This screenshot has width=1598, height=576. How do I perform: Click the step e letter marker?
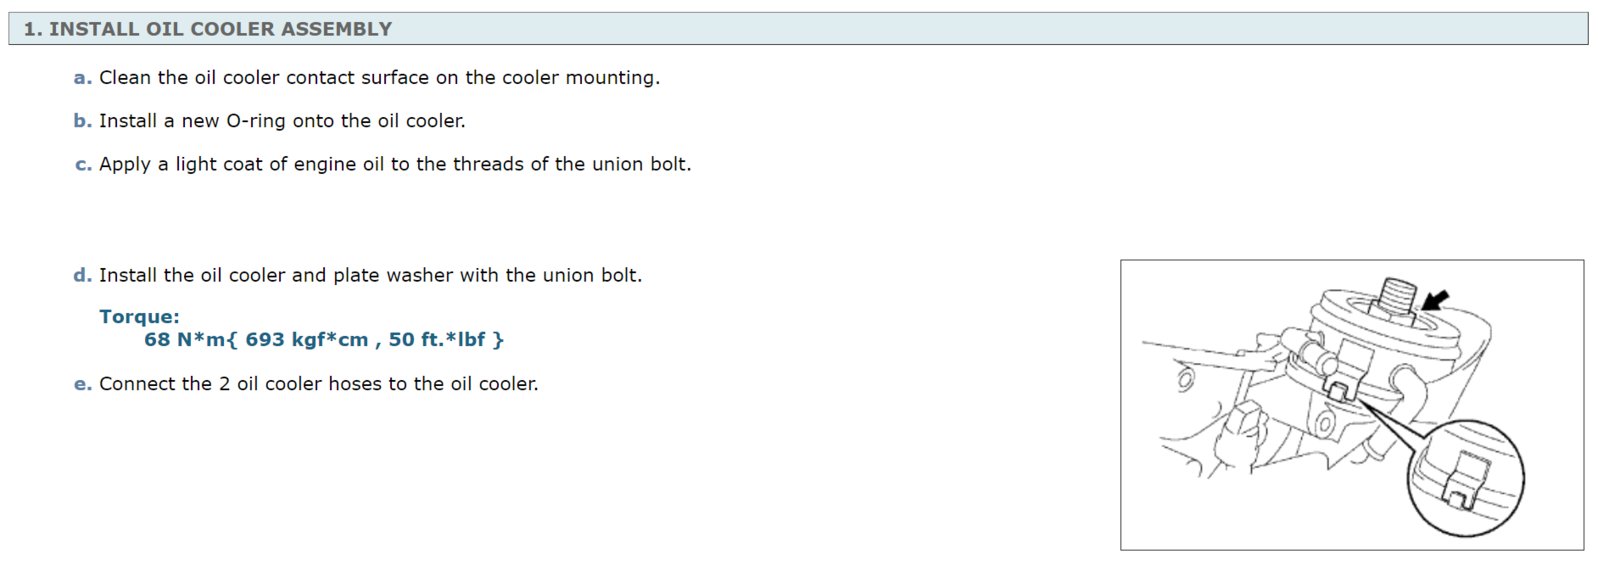coord(82,384)
